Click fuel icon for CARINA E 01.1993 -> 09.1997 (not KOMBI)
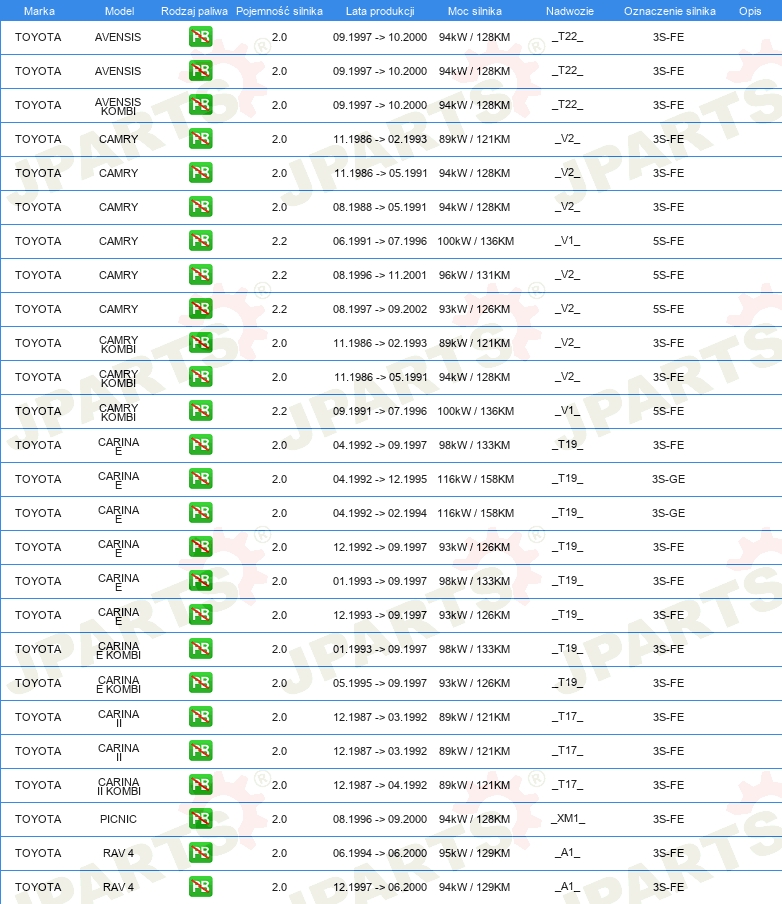 tap(201, 581)
